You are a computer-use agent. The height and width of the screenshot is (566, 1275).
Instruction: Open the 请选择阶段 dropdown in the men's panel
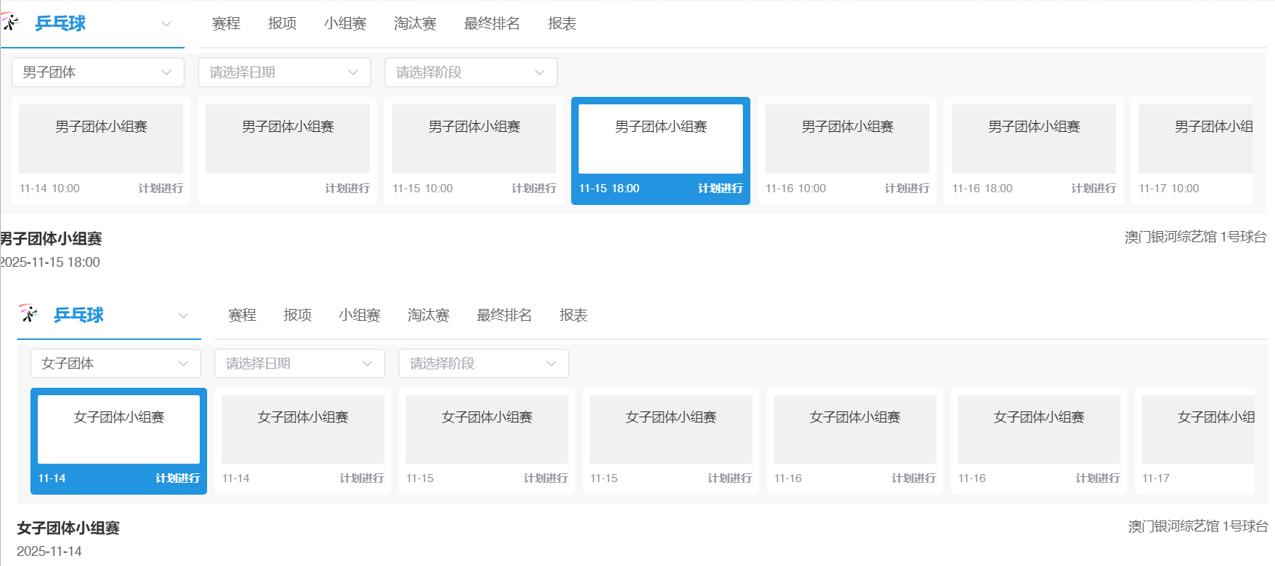(x=471, y=72)
